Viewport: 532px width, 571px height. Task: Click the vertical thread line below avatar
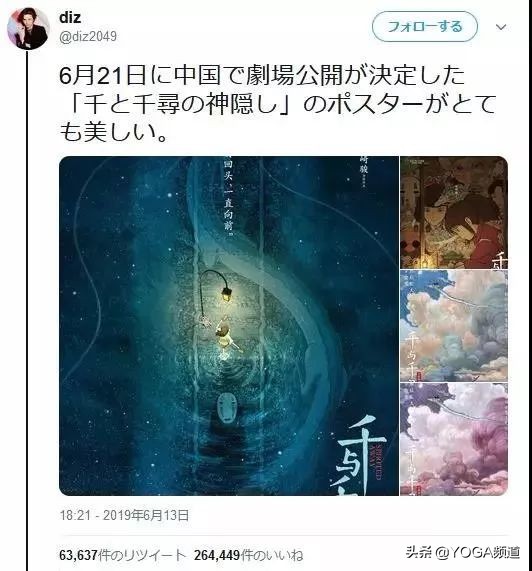point(27,310)
